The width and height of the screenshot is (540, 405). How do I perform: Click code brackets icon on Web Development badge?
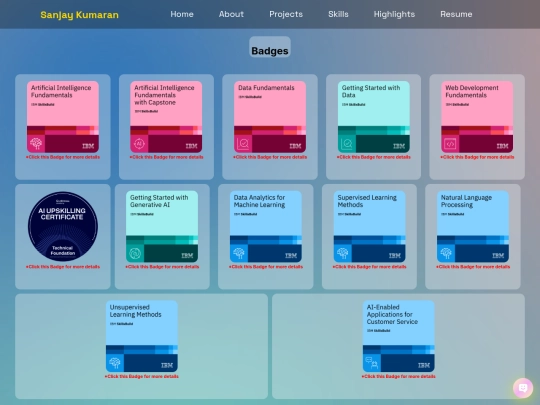[x=450, y=144]
